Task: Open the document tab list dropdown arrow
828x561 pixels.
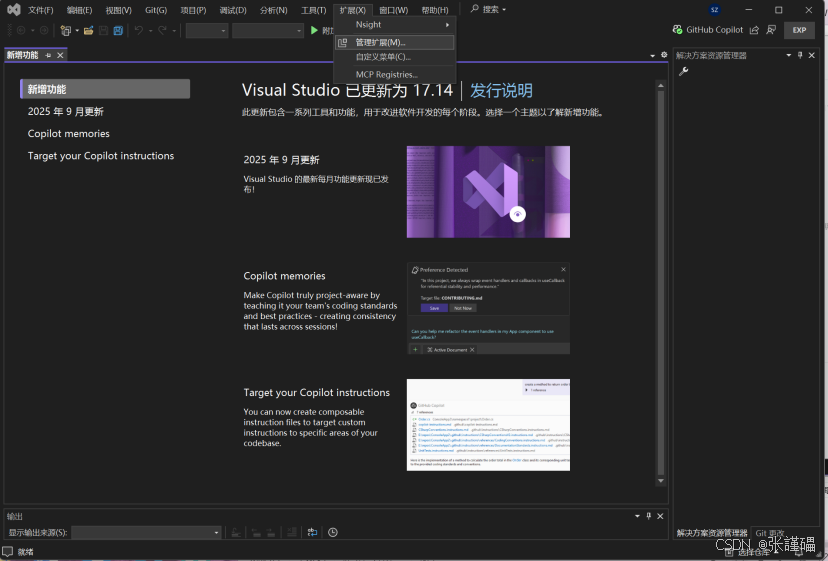Action: coord(653,55)
